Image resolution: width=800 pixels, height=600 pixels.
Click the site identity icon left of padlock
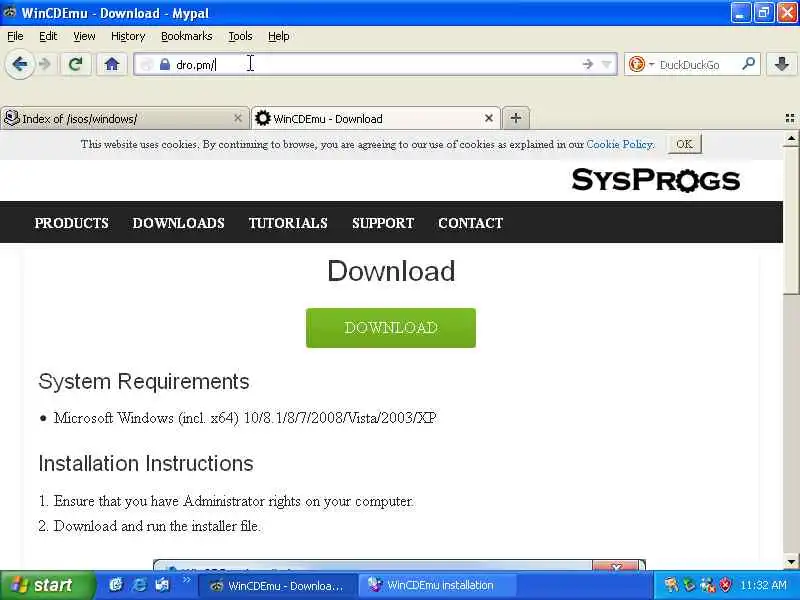(146, 64)
